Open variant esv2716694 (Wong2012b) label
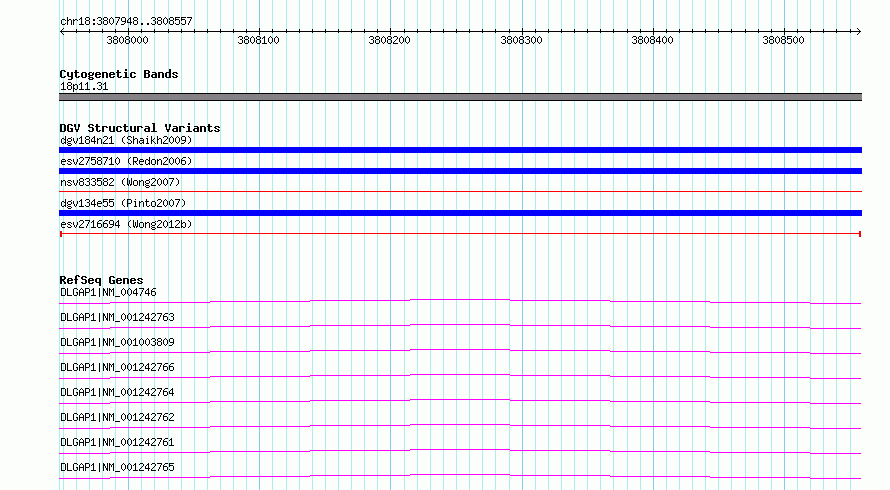Screen dimensions: 890x490 [x=126, y=224]
